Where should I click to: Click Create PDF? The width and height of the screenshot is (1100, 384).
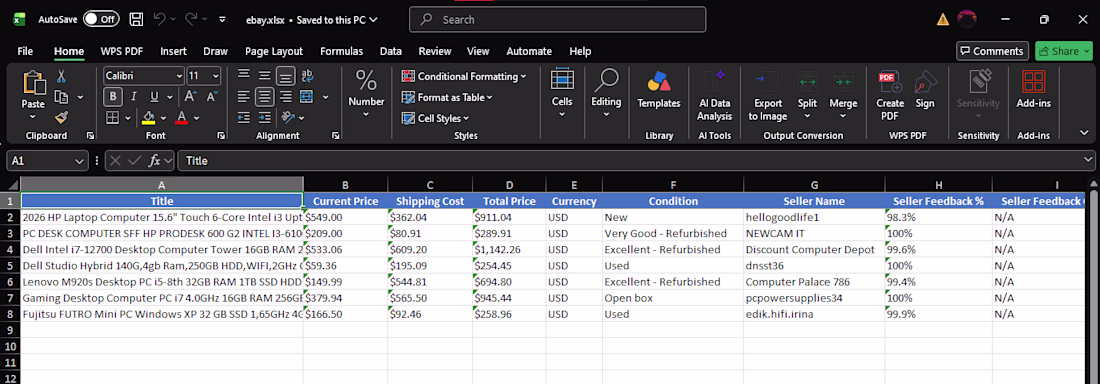890,96
